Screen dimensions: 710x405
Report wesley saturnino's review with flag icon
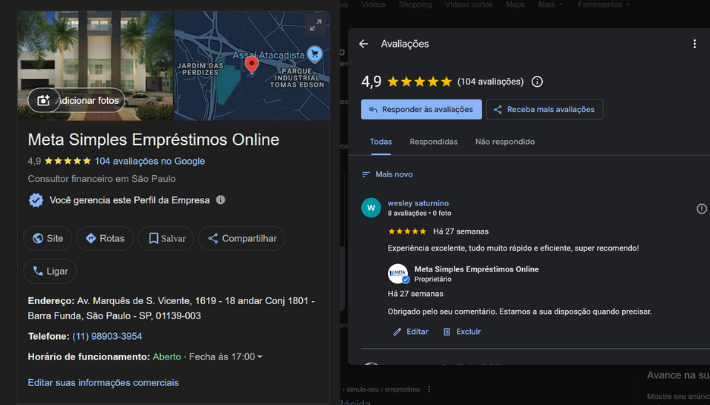pyautogui.click(x=701, y=208)
